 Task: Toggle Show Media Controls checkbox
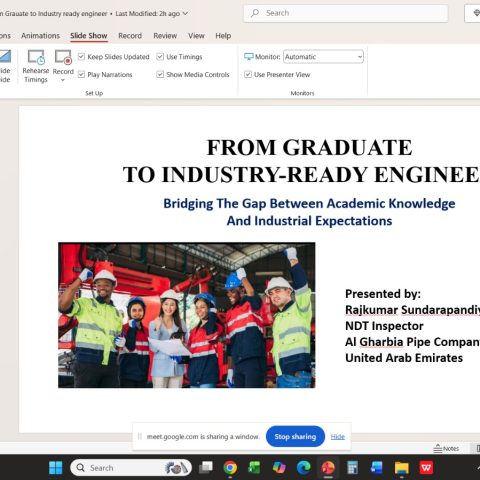pos(160,74)
